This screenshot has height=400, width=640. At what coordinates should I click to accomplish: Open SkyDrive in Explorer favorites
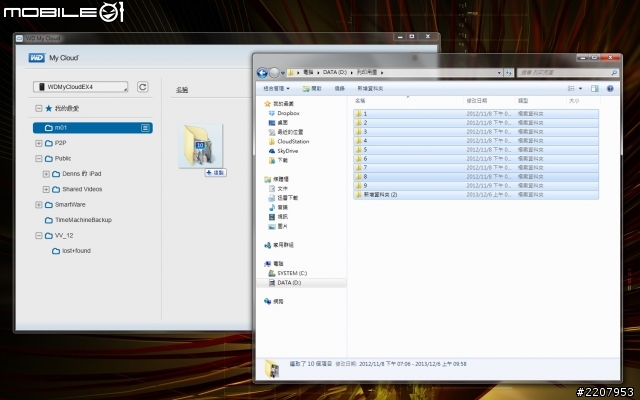pos(283,151)
